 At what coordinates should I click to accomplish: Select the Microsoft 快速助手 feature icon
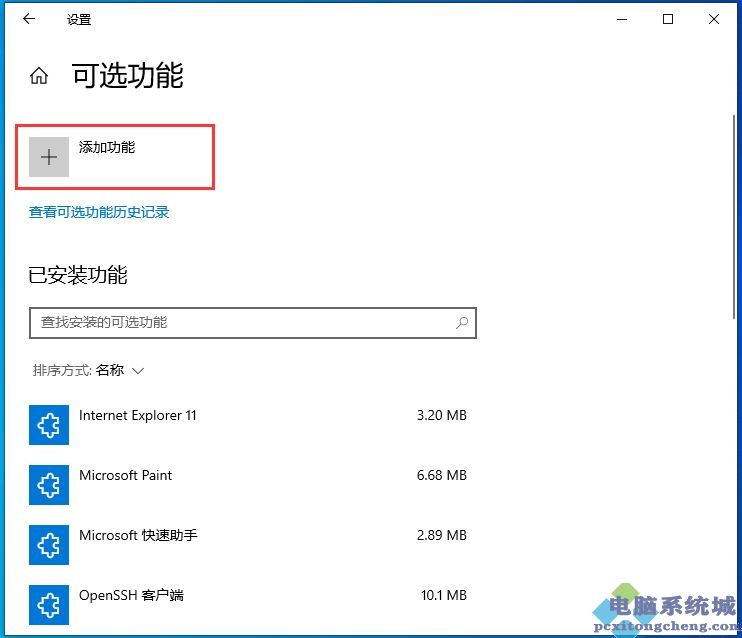(x=49, y=545)
